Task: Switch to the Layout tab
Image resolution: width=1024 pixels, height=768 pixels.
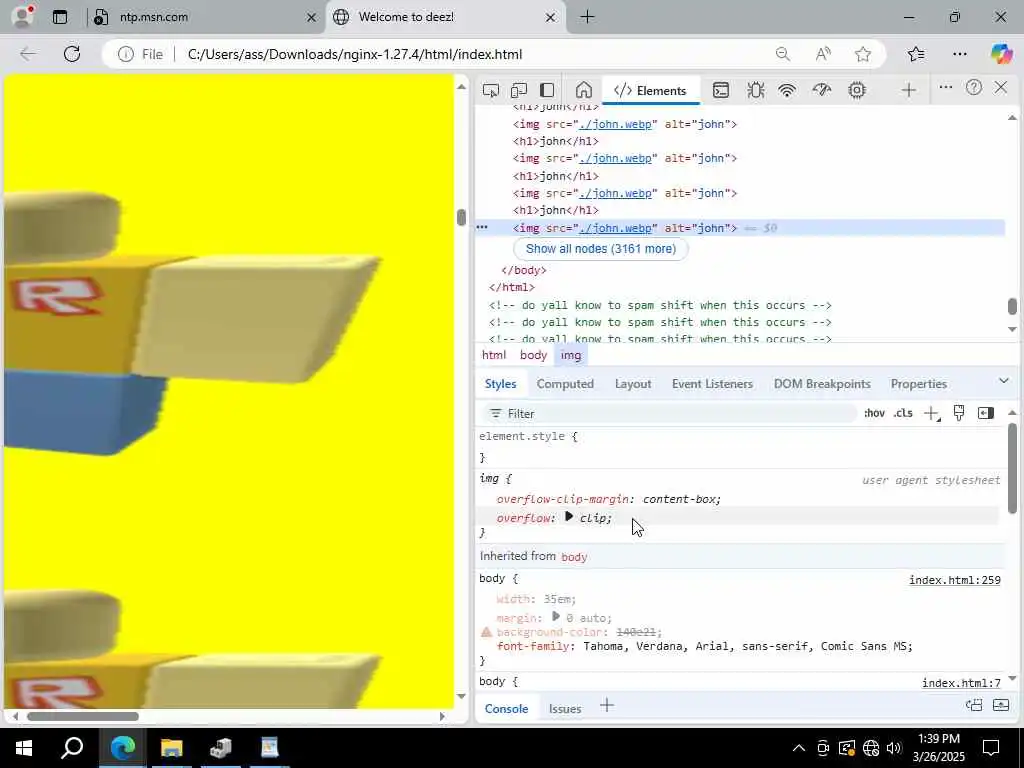Action: [x=633, y=384]
